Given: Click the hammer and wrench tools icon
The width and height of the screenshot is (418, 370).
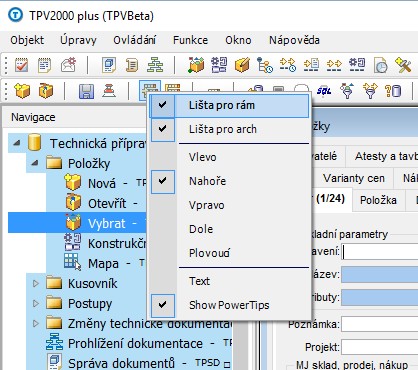Looking at the screenshot, I should (403, 65).
